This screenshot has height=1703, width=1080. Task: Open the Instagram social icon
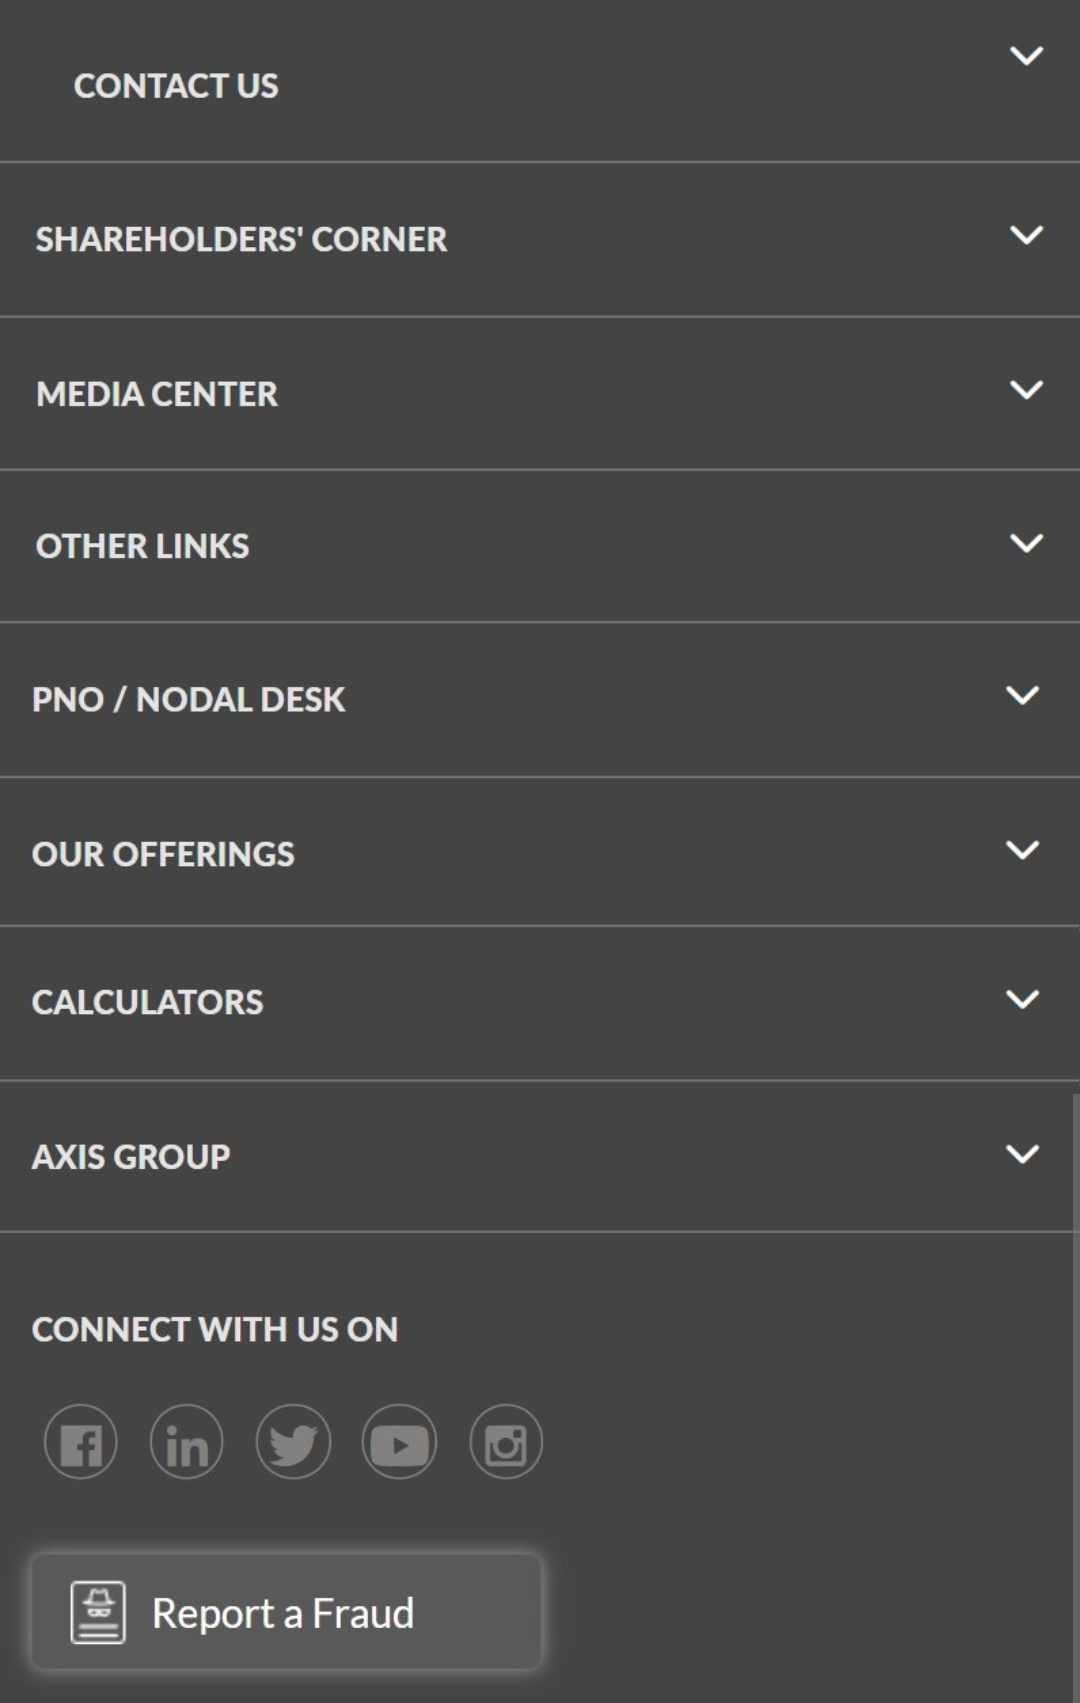(506, 1442)
